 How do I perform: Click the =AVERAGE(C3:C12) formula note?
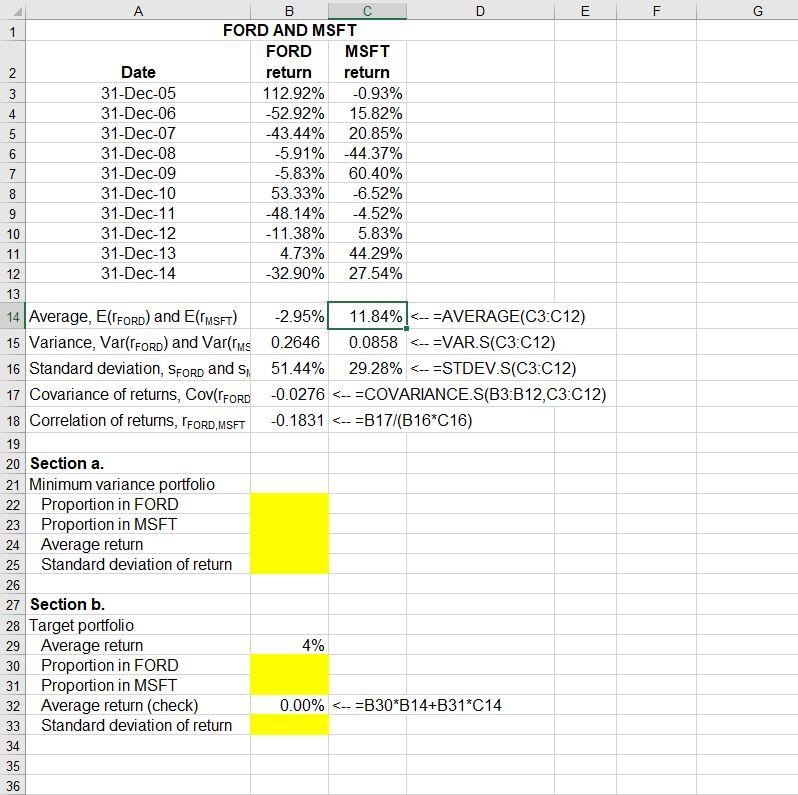(x=498, y=317)
